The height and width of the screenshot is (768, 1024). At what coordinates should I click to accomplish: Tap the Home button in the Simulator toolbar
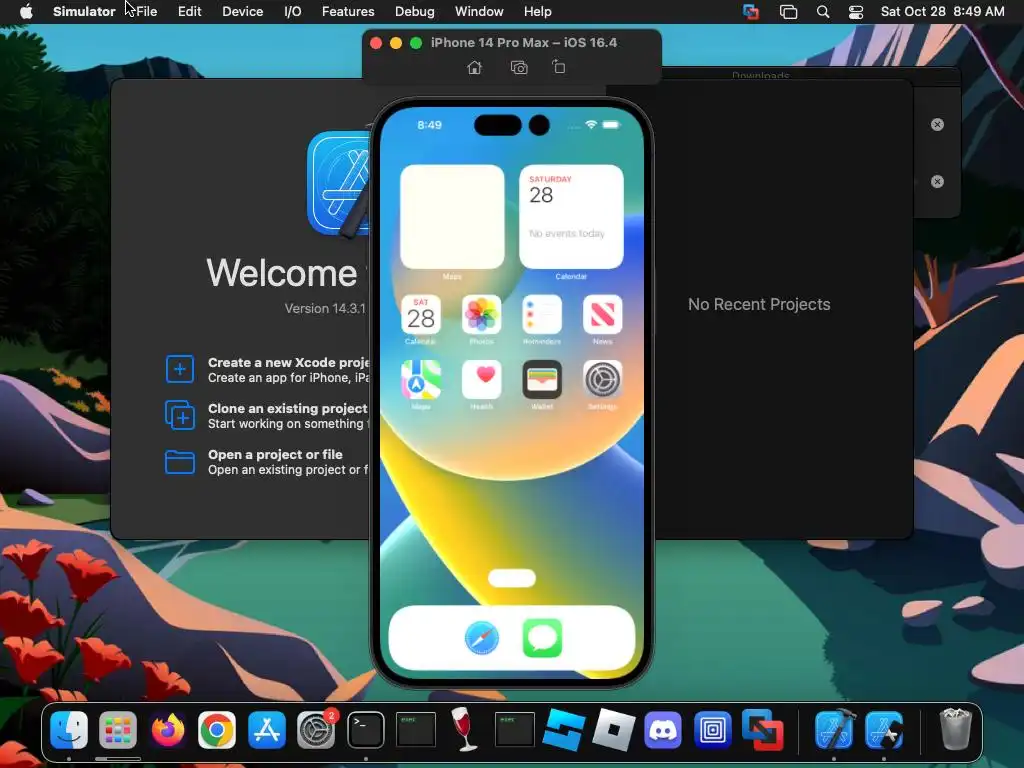click(475, 67)
